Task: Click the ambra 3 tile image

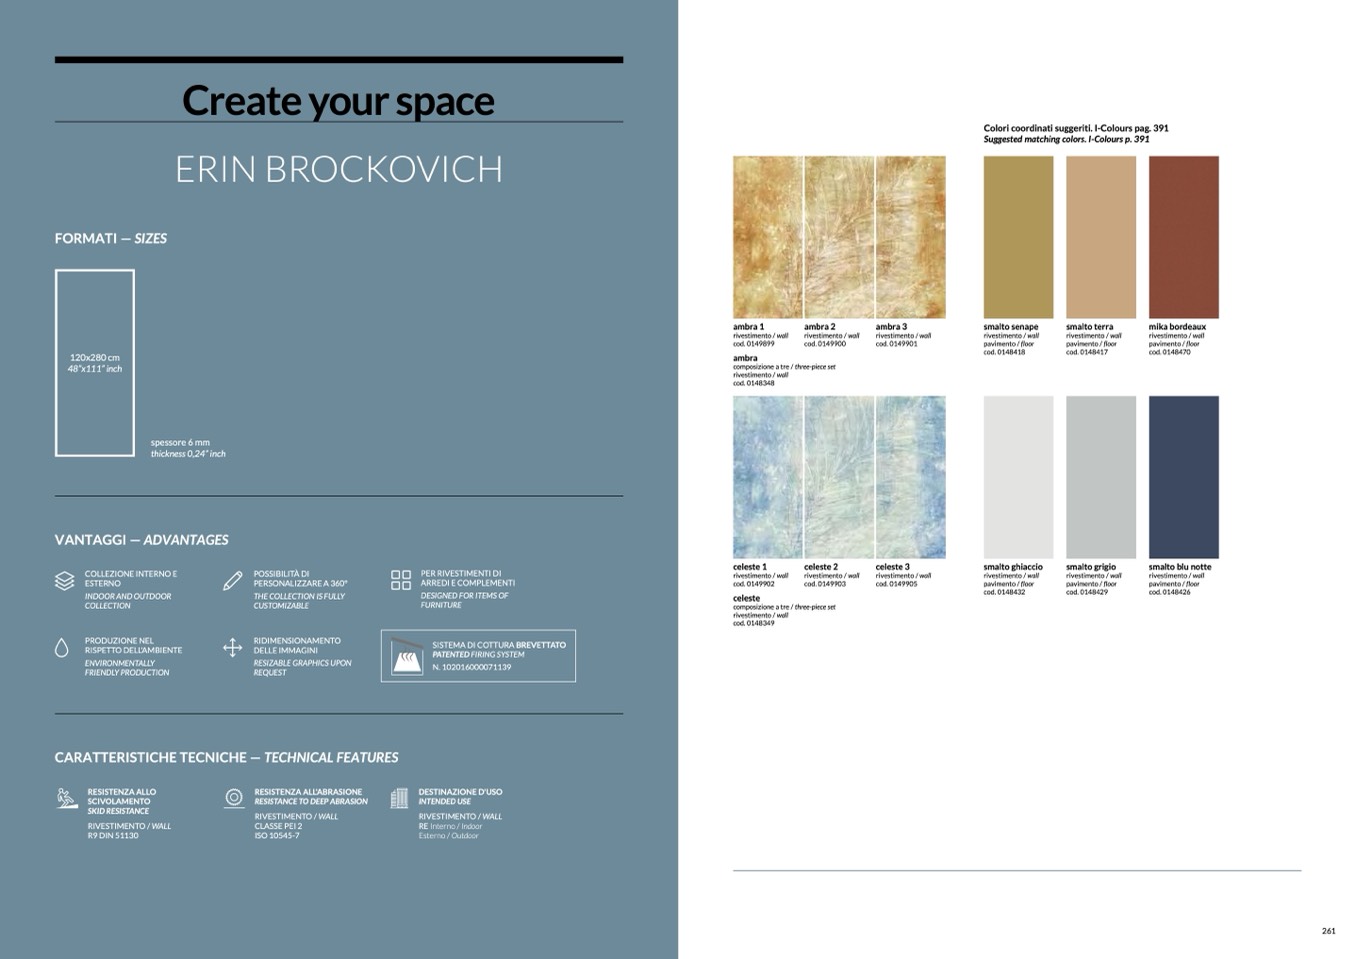Action: coord(910,237)
